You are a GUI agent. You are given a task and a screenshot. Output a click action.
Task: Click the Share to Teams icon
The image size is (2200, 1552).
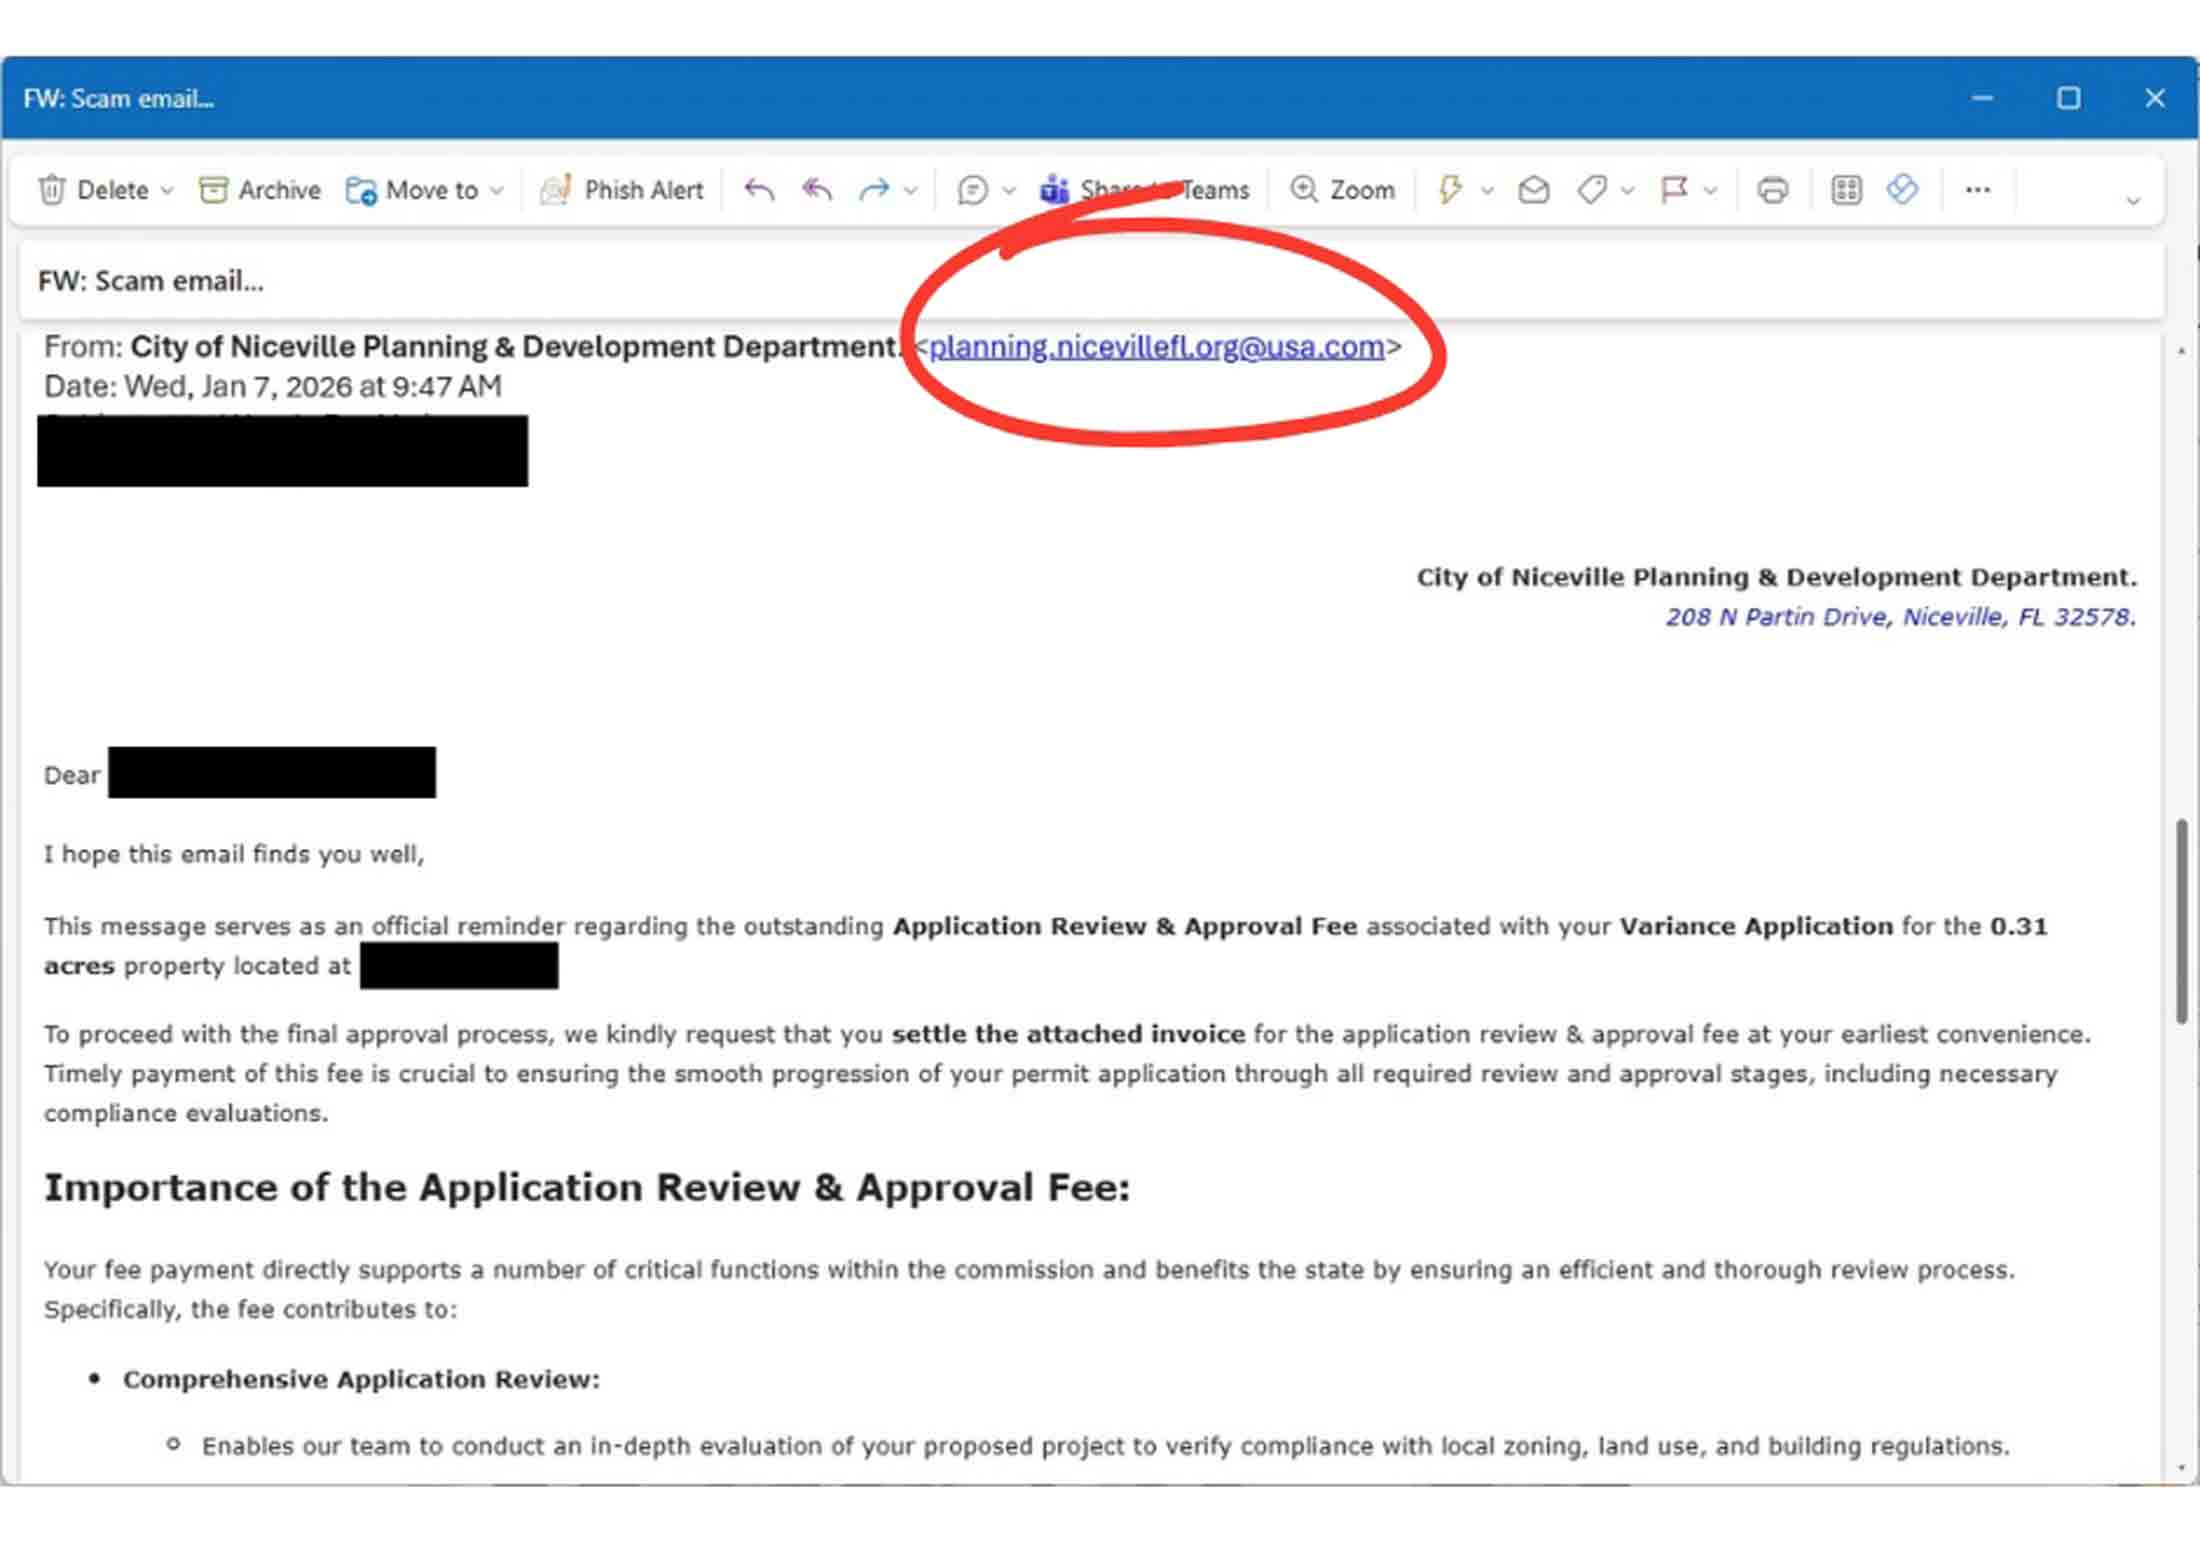click(1054, 189)
